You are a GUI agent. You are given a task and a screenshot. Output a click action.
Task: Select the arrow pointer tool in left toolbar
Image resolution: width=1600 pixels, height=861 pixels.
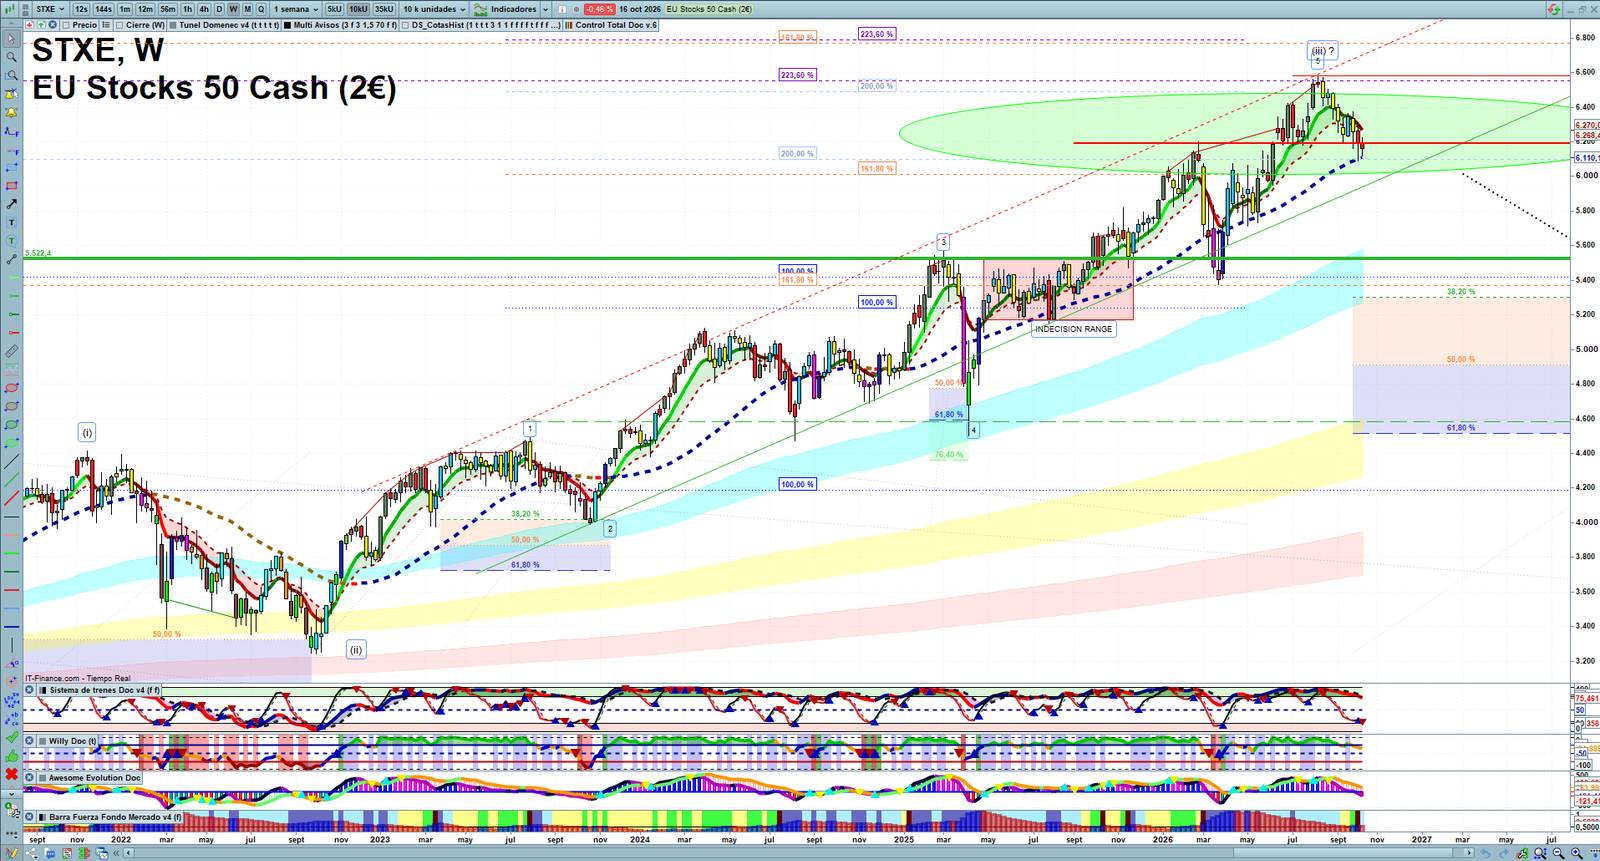click(x=11, y=39)
